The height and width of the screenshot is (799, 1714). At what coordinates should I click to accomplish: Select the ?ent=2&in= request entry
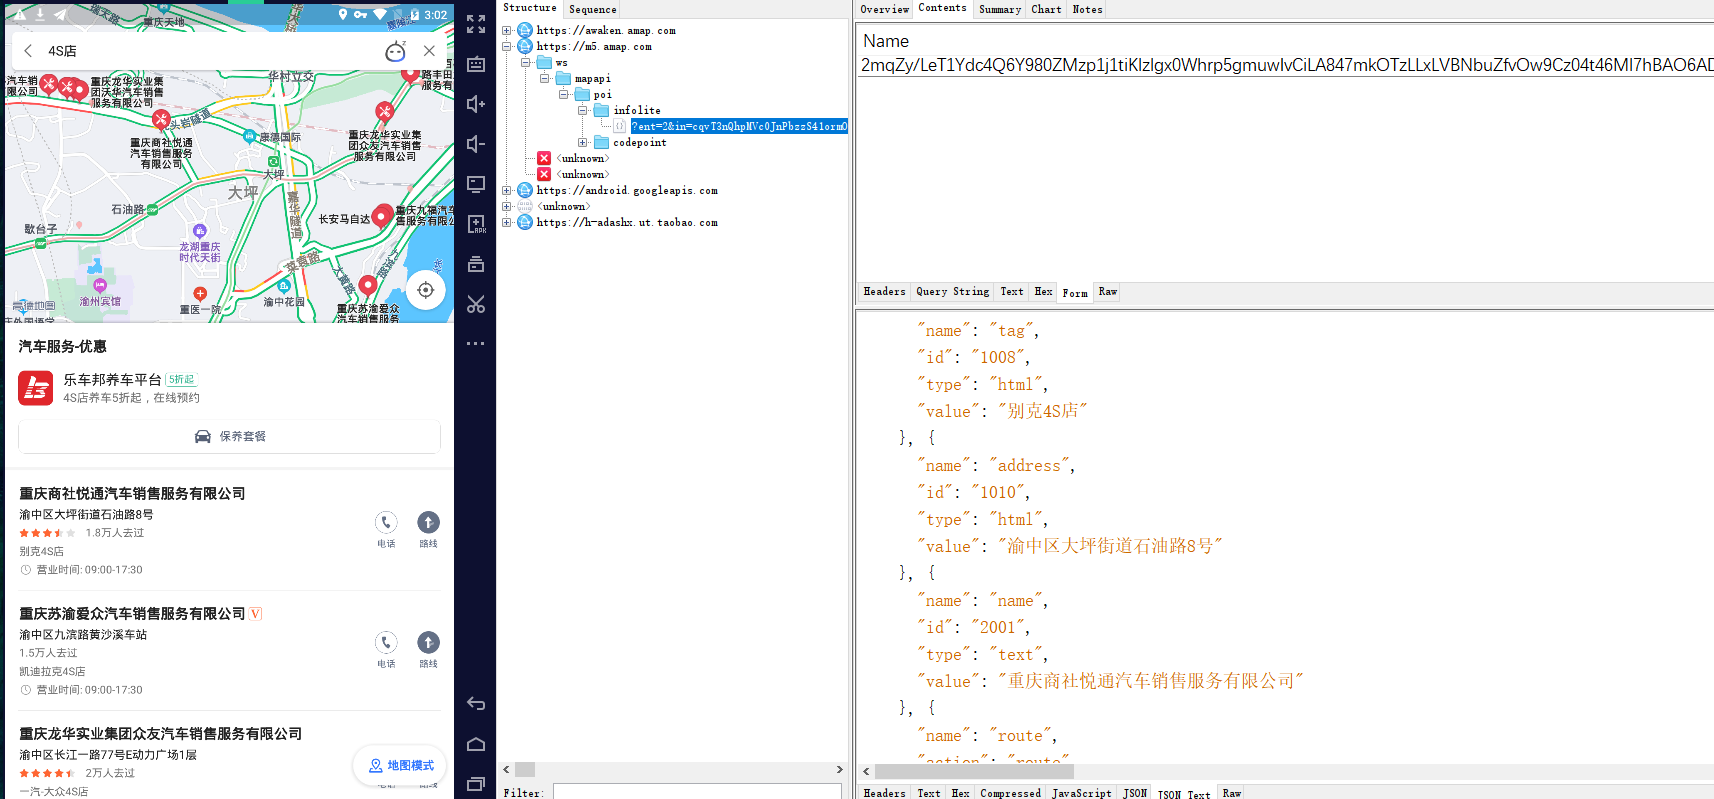(x=739, y=126)
